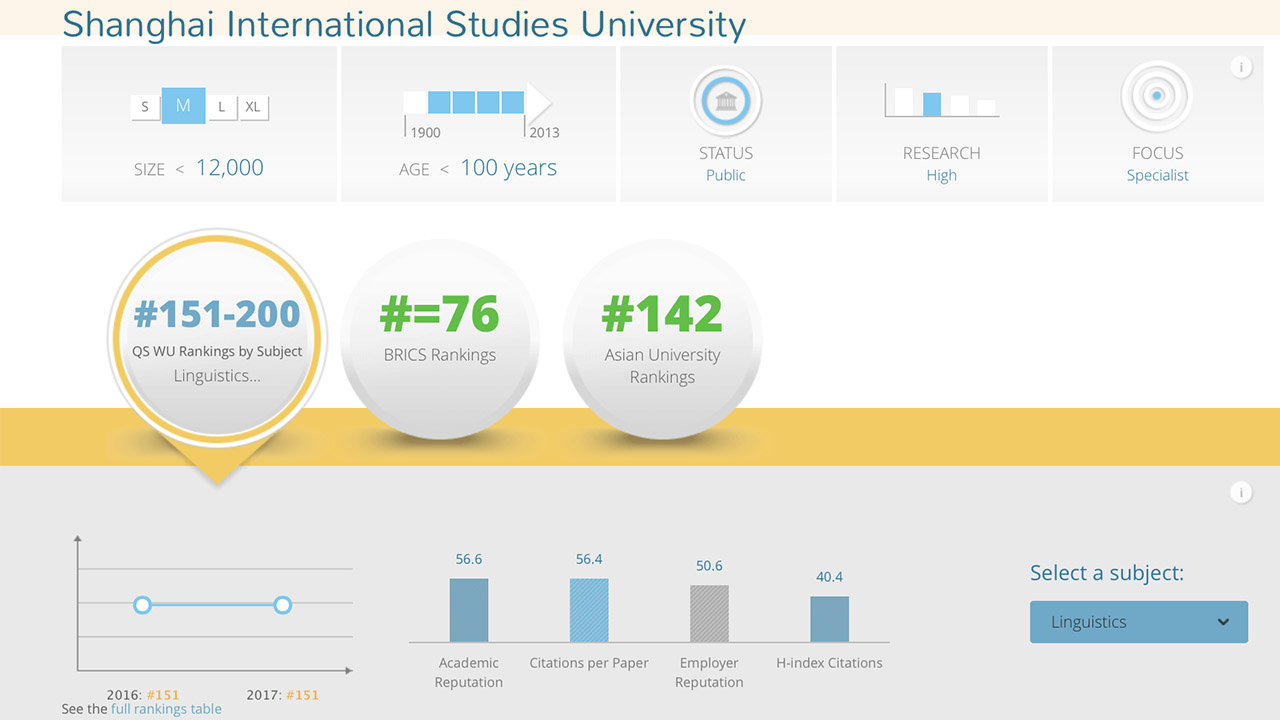Click the info icon above the subject selector
This screenshot has height=720, width=1280.
1240,493
